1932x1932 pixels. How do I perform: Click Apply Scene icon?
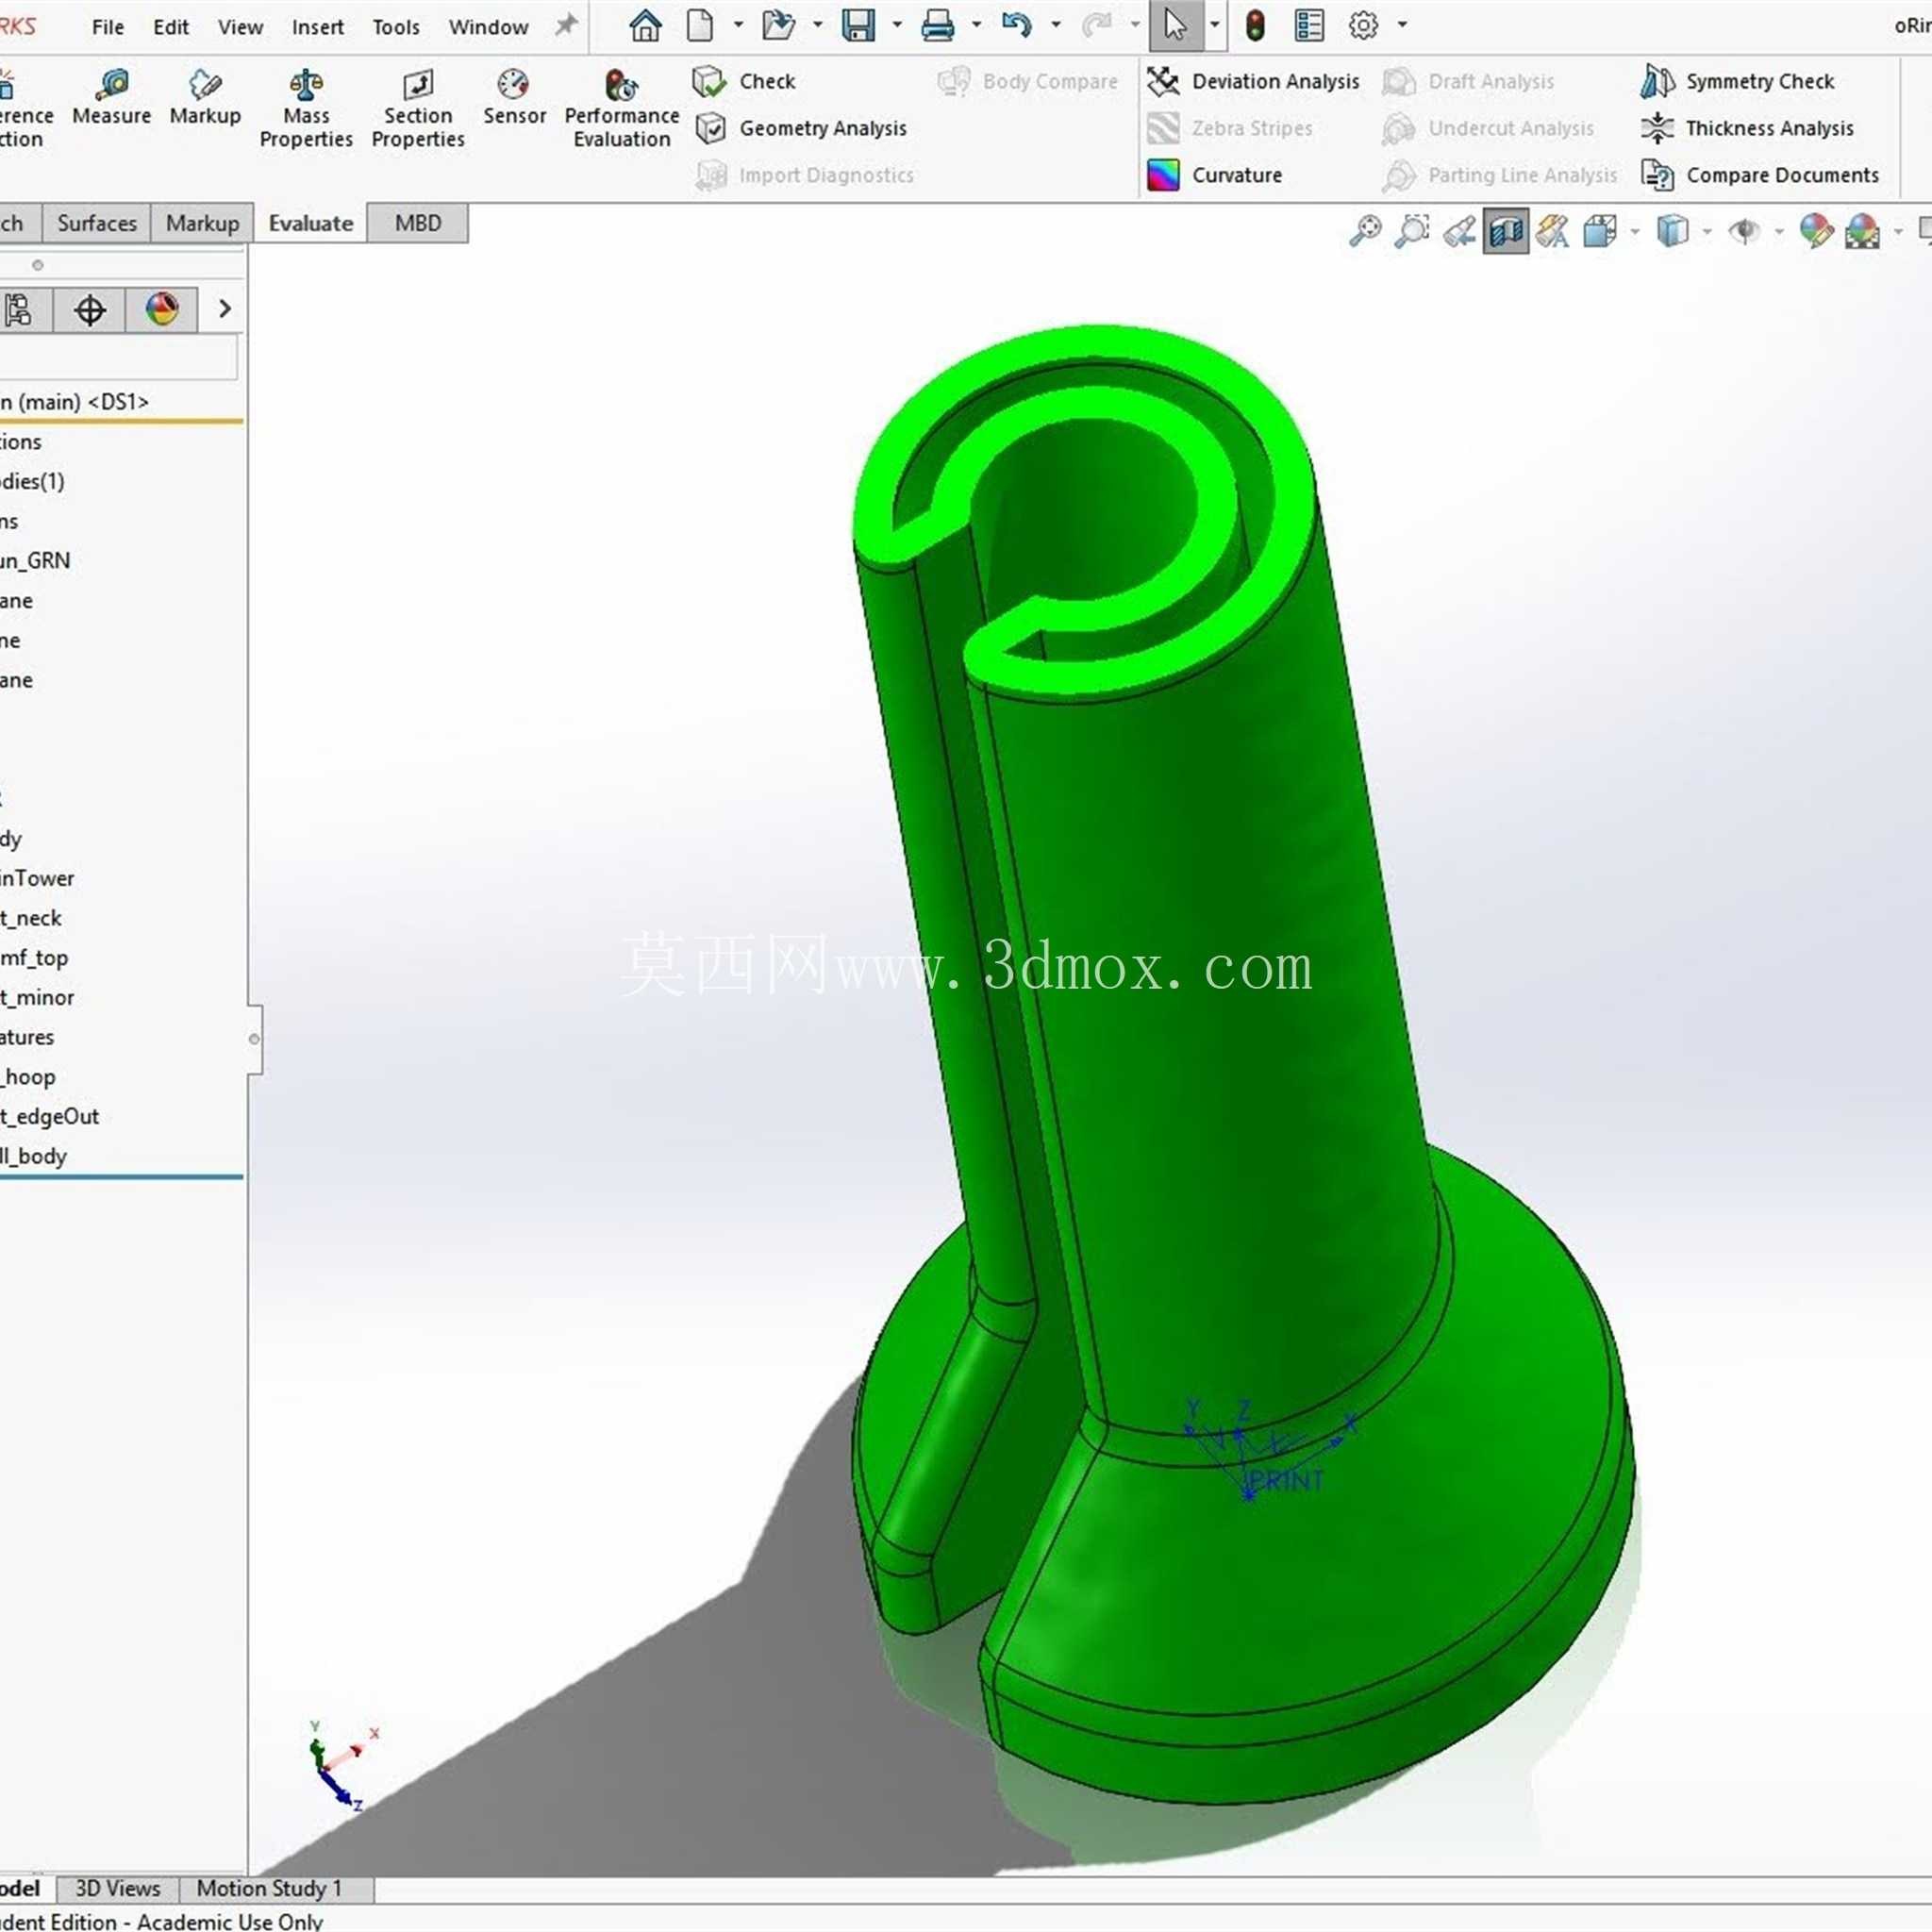[1862, 232]
